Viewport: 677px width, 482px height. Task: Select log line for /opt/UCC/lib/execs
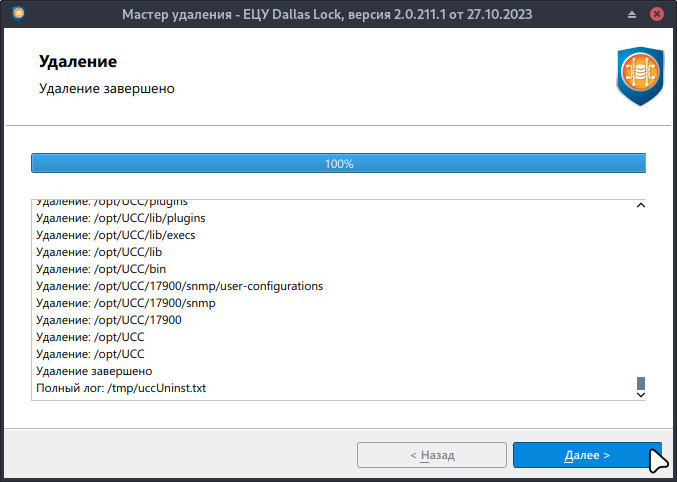pyautogui.click(x=115, y=235)
